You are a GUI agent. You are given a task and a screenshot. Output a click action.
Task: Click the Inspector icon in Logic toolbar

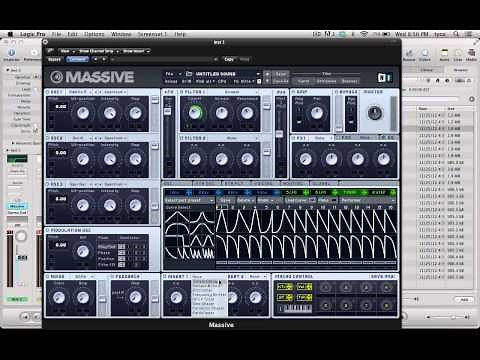pyautogui.click(x=12, y=55)
